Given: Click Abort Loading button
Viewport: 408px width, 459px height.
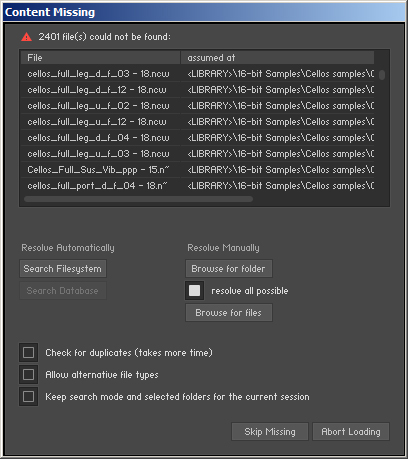Looking at the screenshot, I should (351, 432).
